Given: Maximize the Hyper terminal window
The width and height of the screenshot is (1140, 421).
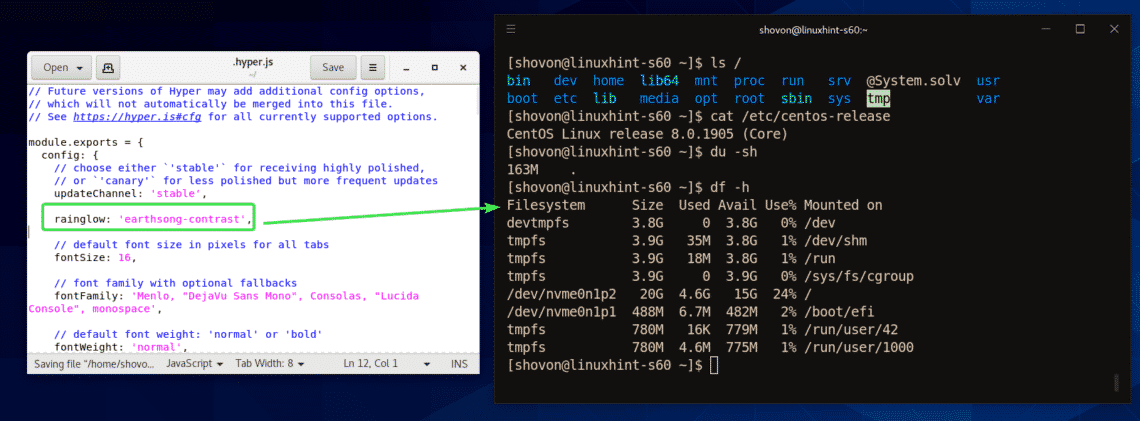Looking at the screenshot, I should 1080,28.
